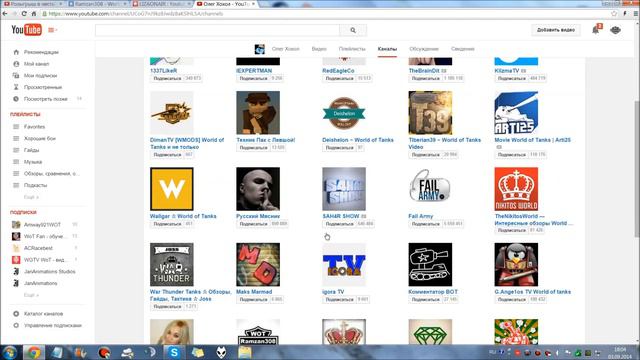
Task: Select the Каналы tab
Action: tap(387, 49)
